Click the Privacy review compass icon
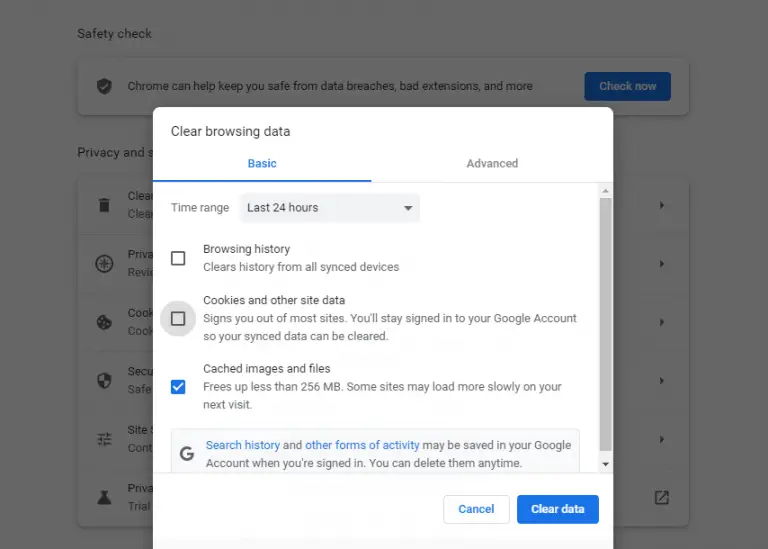 (104, 264)
